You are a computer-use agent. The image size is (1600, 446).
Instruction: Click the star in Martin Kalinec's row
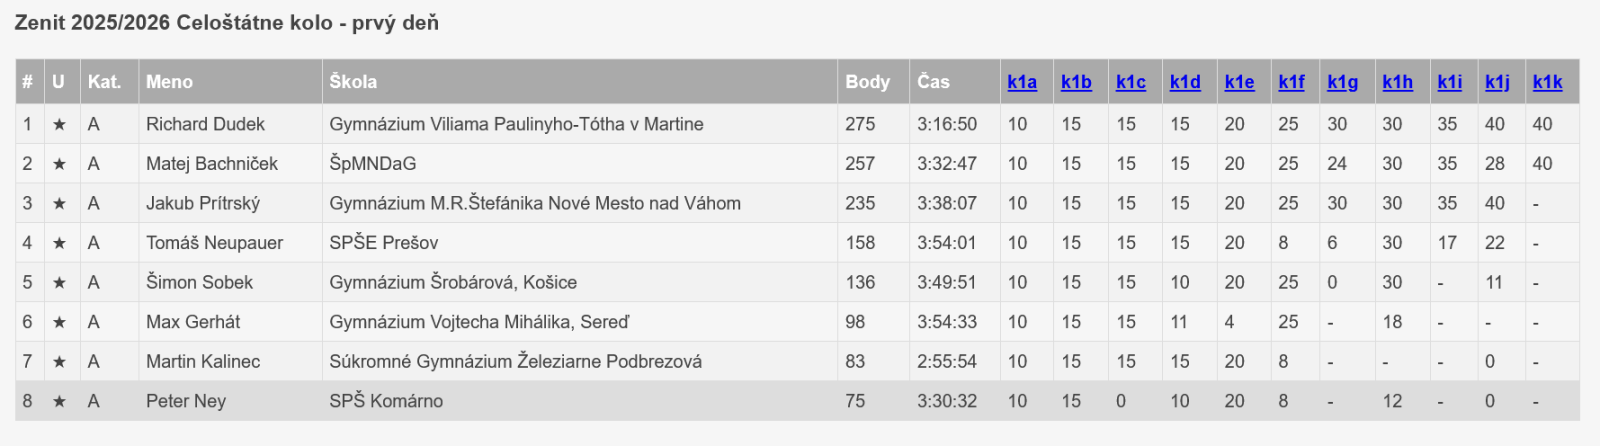click(59, 361)
